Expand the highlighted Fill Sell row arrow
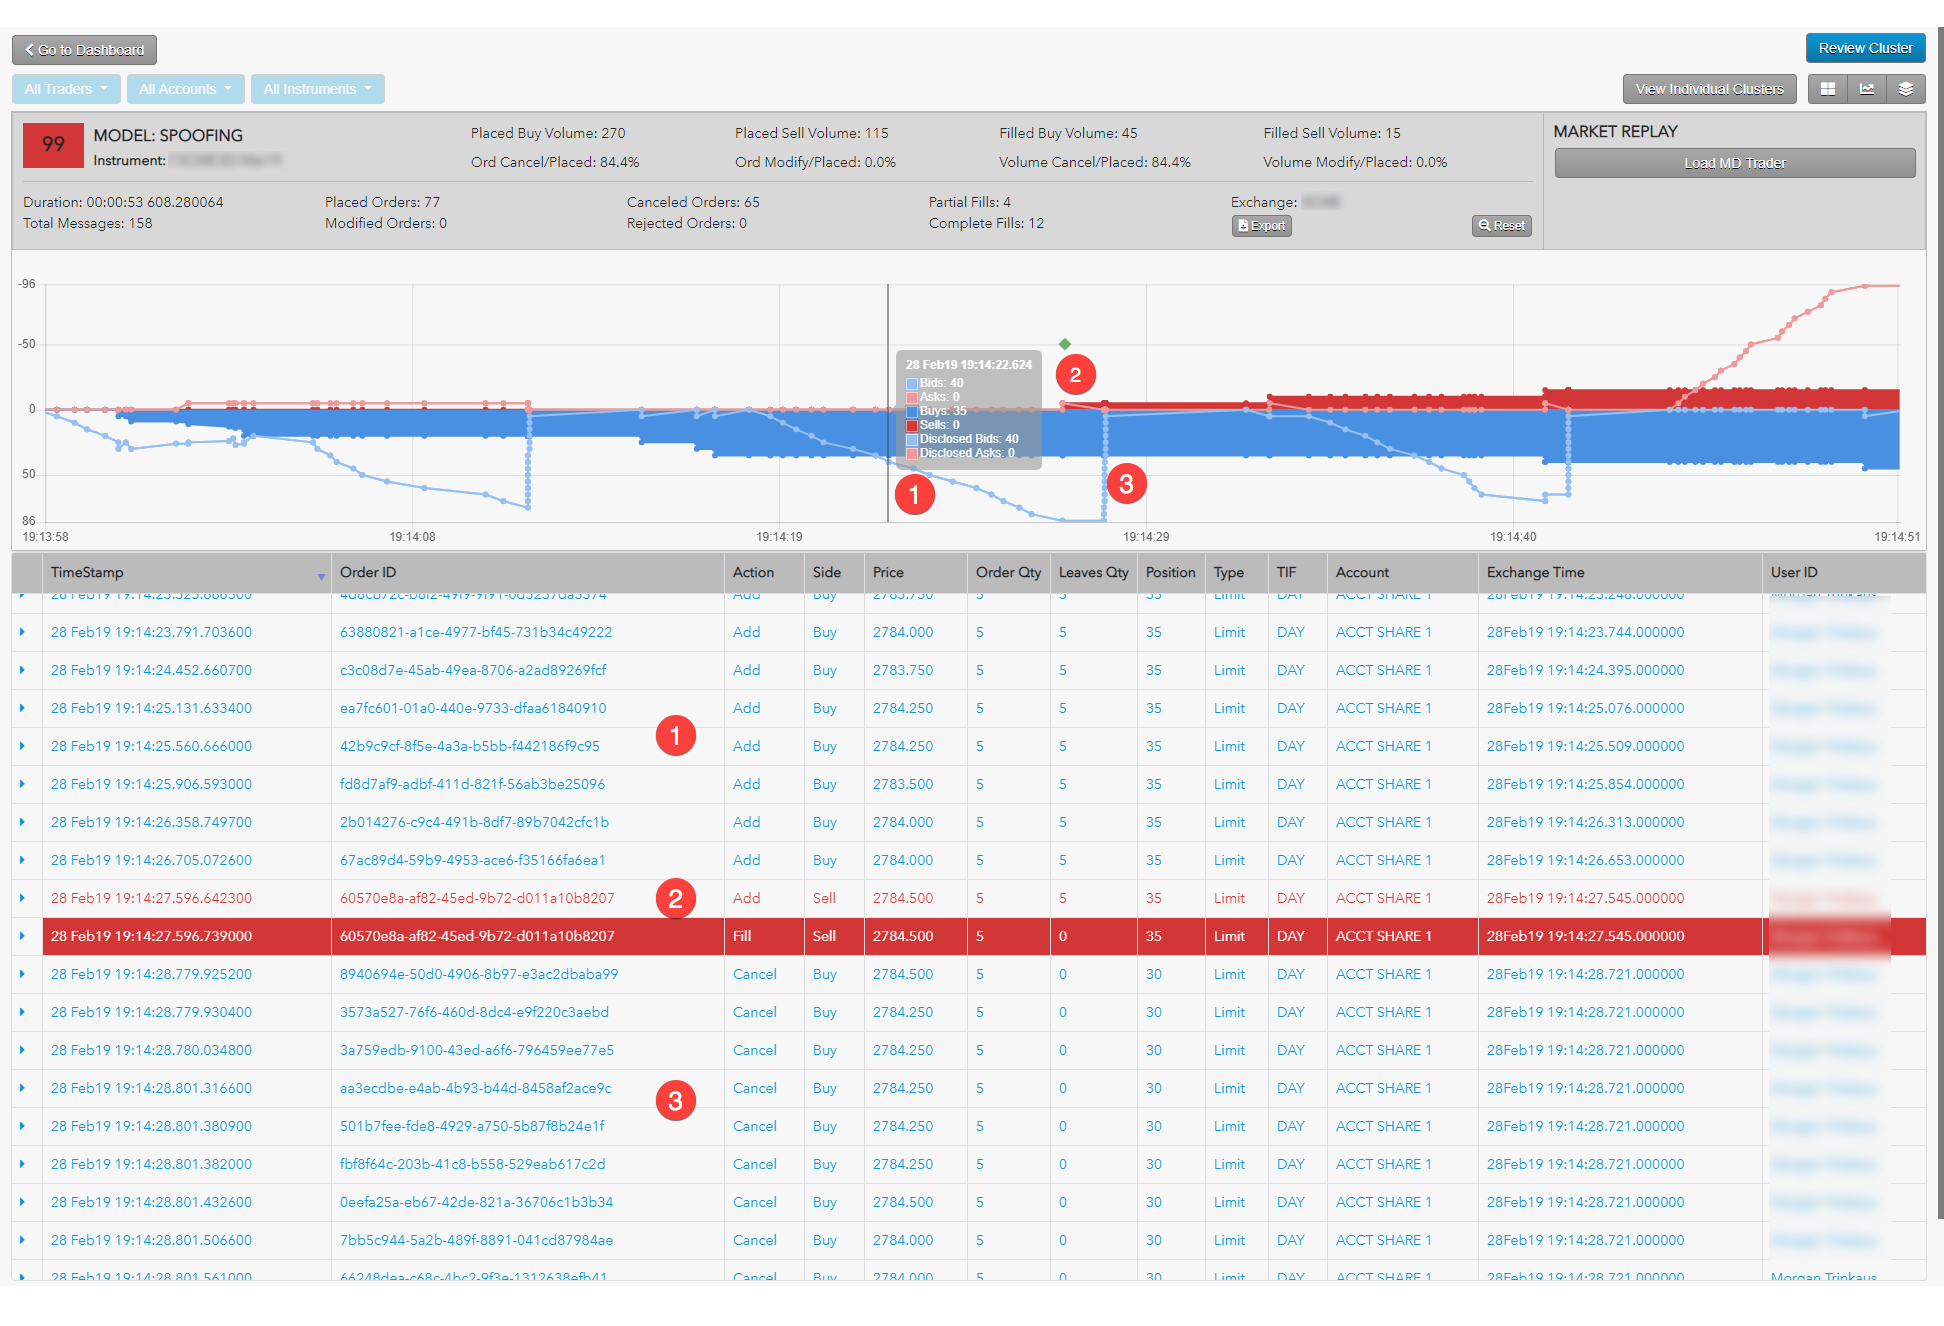This screenshot has width=1944, height=1326. point(23,936)
